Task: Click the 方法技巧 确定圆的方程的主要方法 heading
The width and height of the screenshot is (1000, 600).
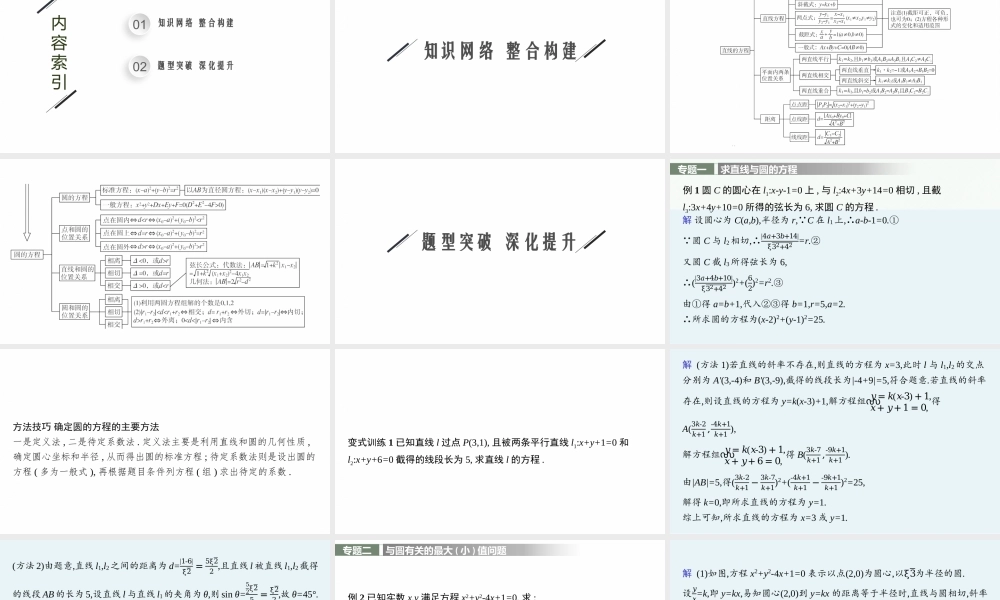Action: point(86,427)
